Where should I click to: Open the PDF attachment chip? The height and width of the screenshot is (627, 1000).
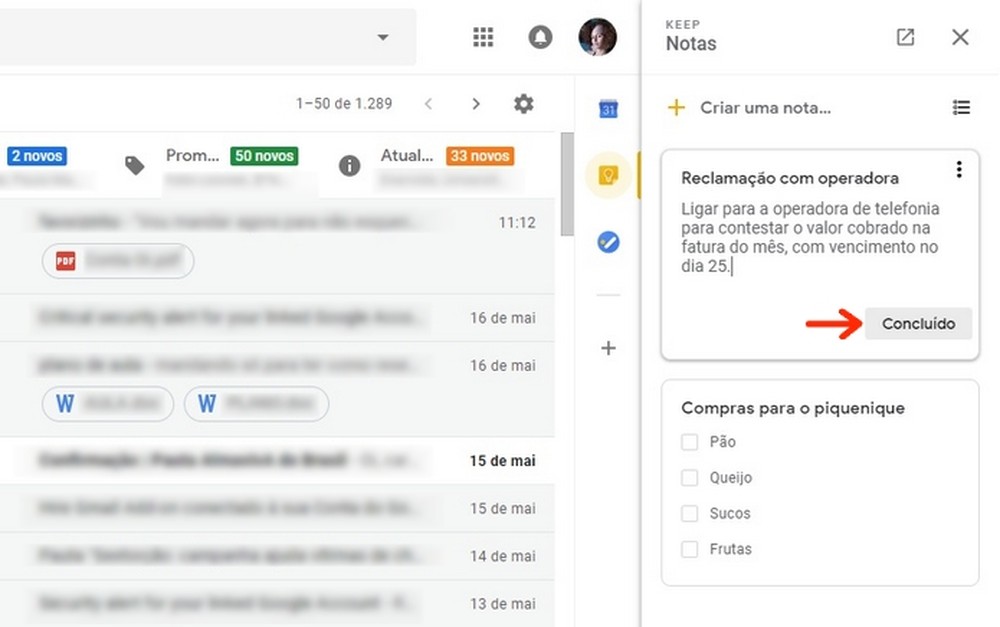tap(118, 261)
